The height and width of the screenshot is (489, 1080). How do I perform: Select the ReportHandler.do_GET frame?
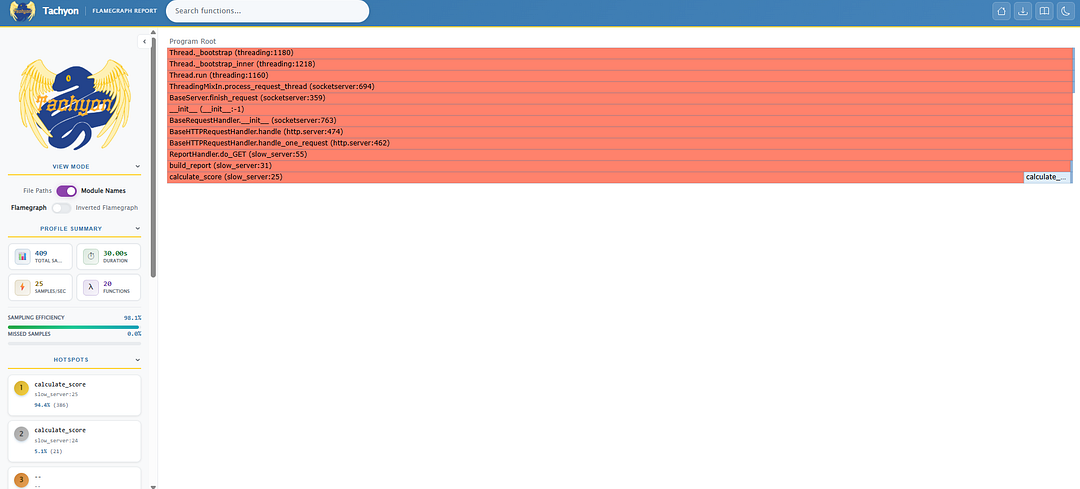[x=620, y=154]
